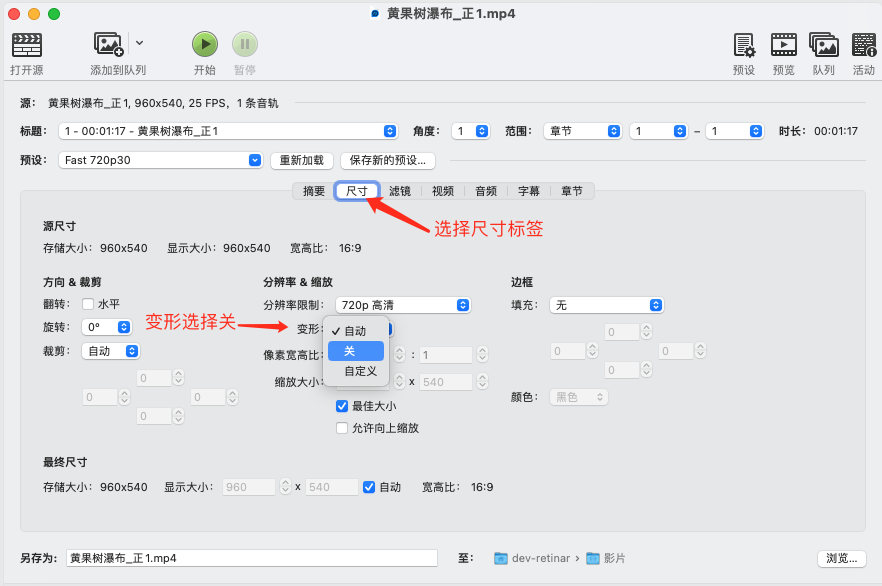882x586 pixels.
Task: Click the top crop value field
Action: tap(154, 377)
